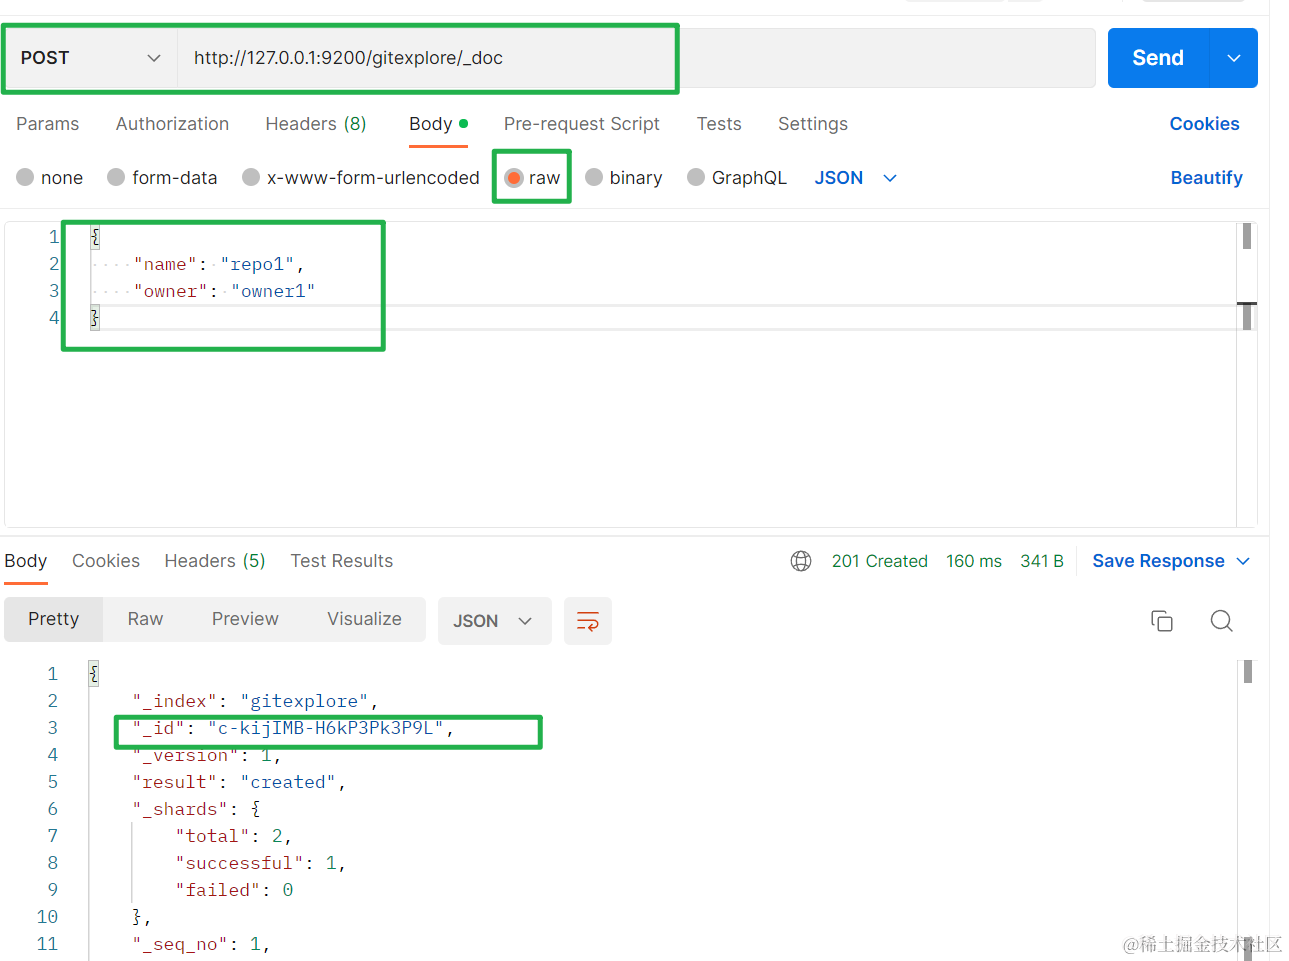Switch to Test Results tab
This screenshot has width=1289, height=961.
tap(342, 561)
